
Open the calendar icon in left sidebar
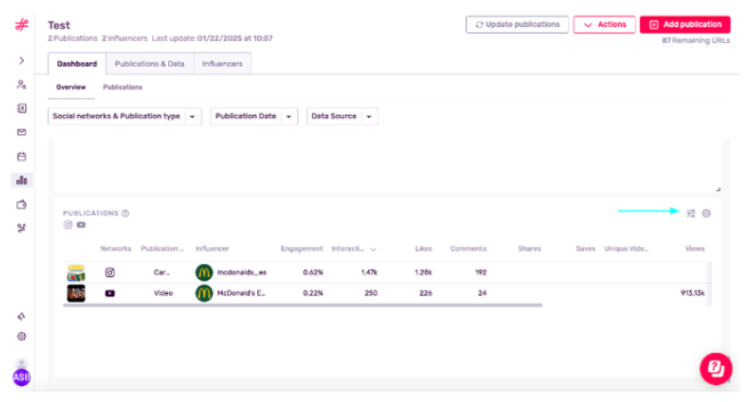(x=21, y=156)
